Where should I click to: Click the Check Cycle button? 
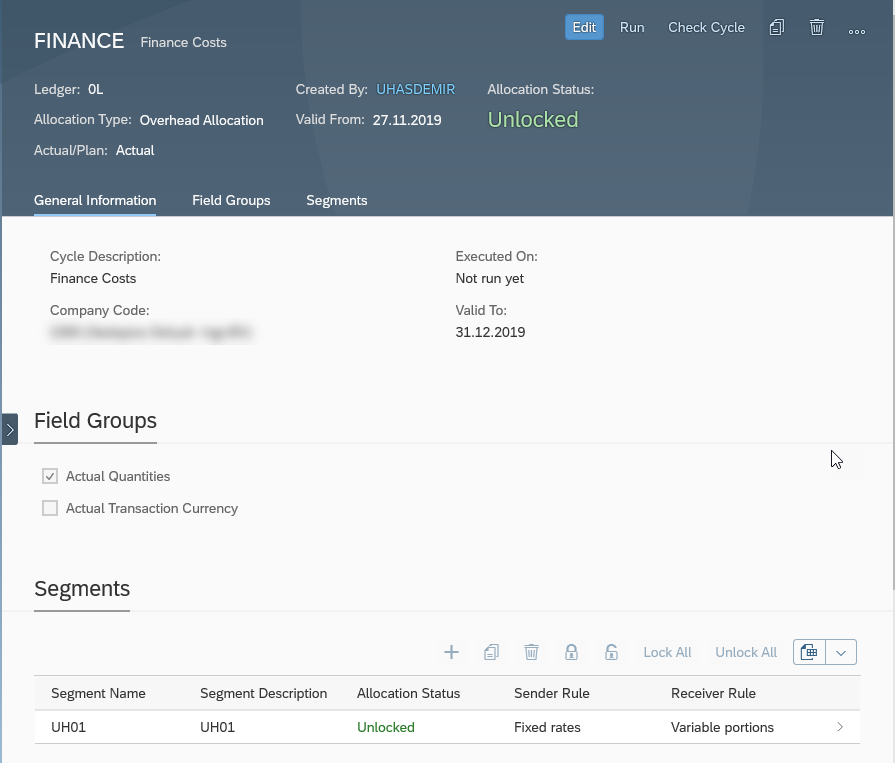pos(706,28)
